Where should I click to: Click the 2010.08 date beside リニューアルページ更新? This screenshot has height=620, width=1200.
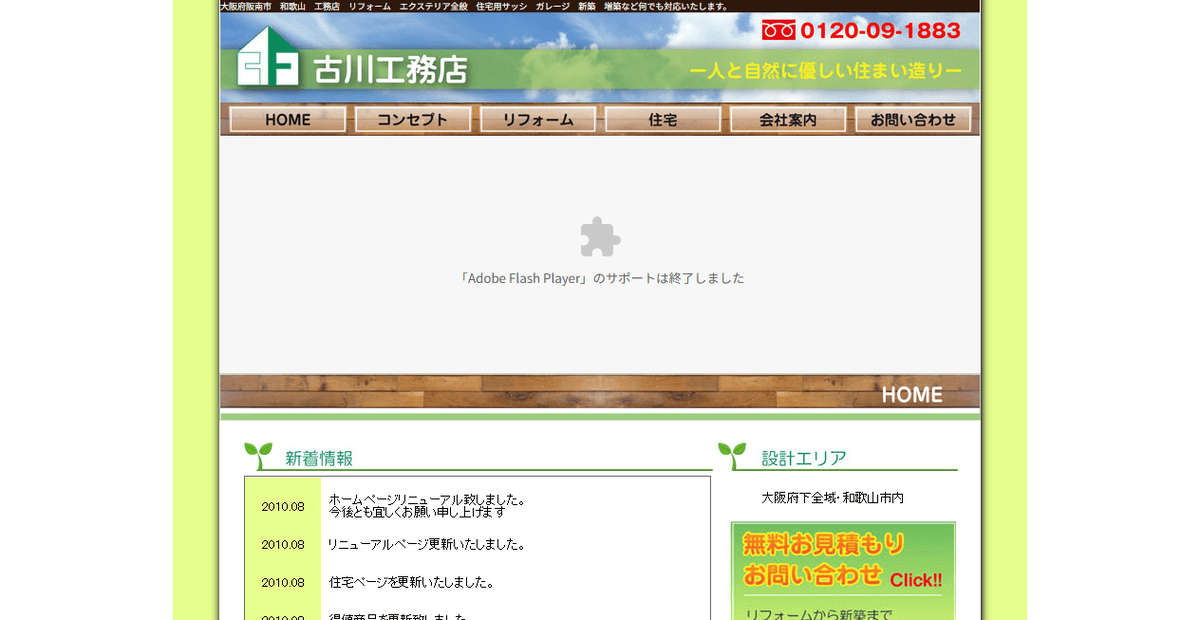coord(283,544)
